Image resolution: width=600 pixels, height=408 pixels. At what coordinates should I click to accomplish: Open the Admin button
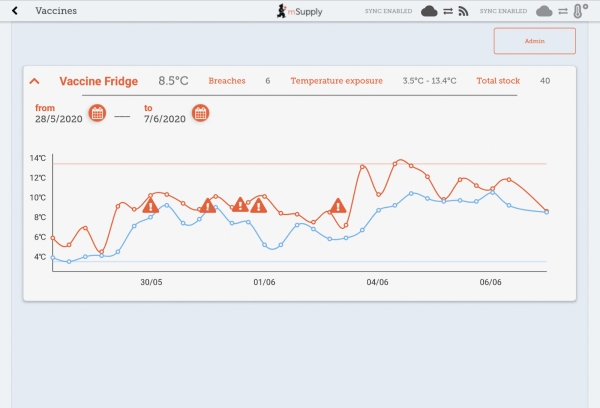[x=534, y=41]
